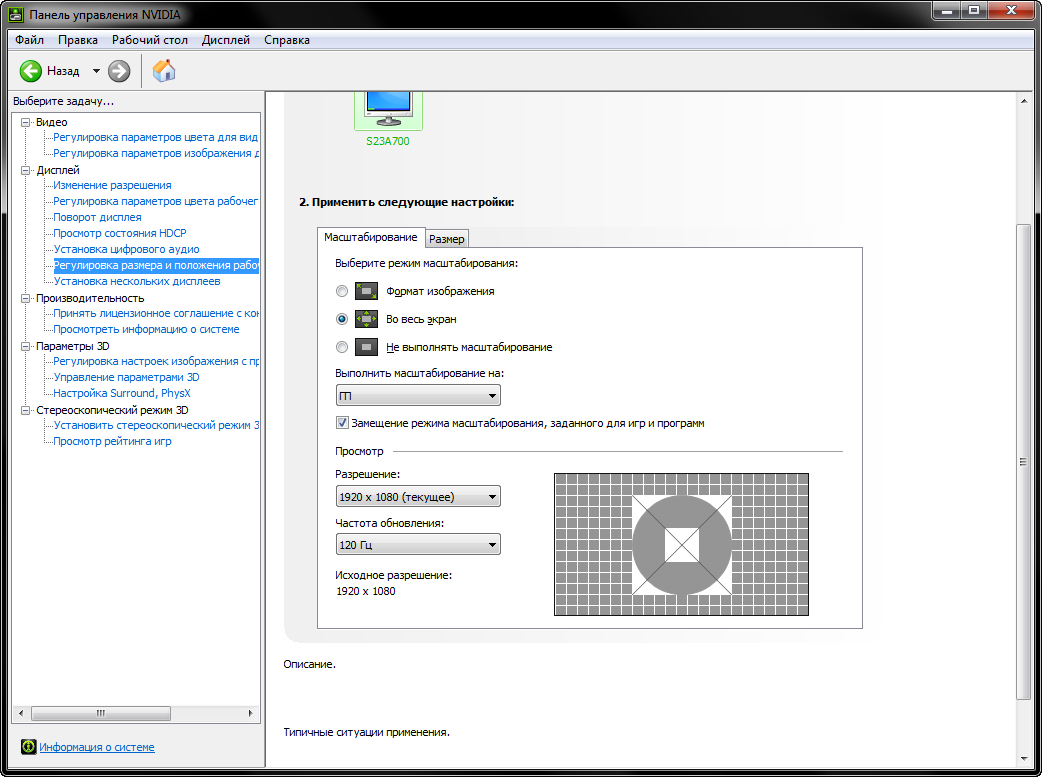
Task: Open 'Изменение разрешения' in the task tree
Action: (x=112, y=185)
